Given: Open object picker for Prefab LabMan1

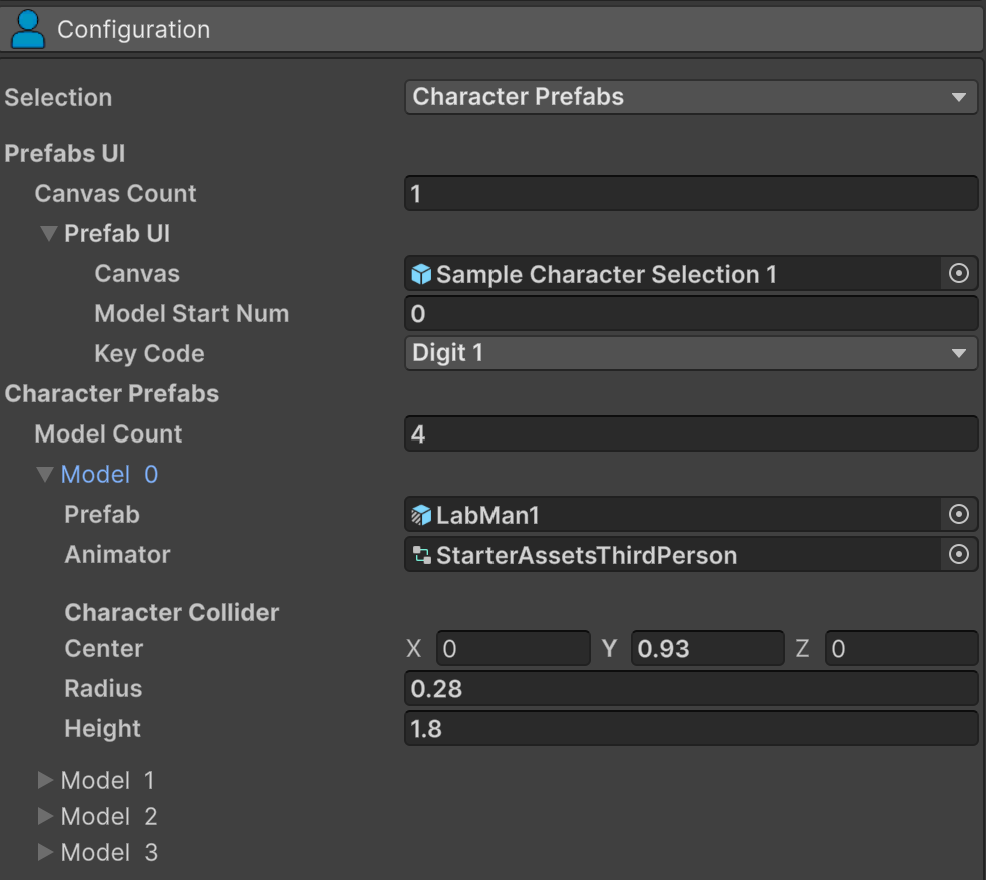Looking at the screenshot, I should coord(958,514).
